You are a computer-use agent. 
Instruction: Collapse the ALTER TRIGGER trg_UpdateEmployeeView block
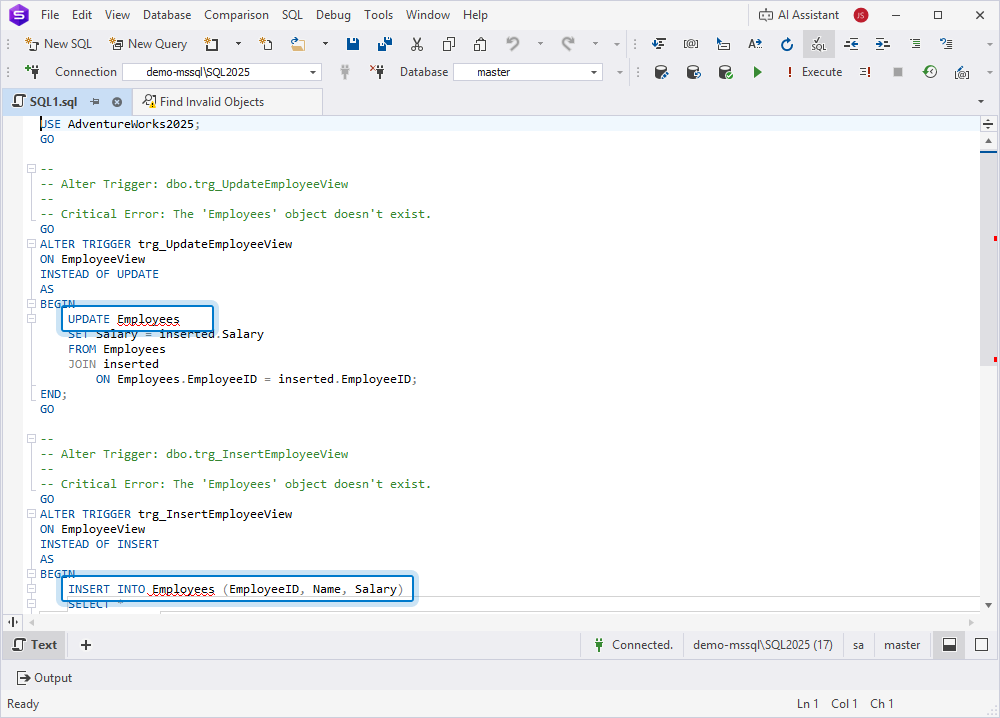pos(31,244)
